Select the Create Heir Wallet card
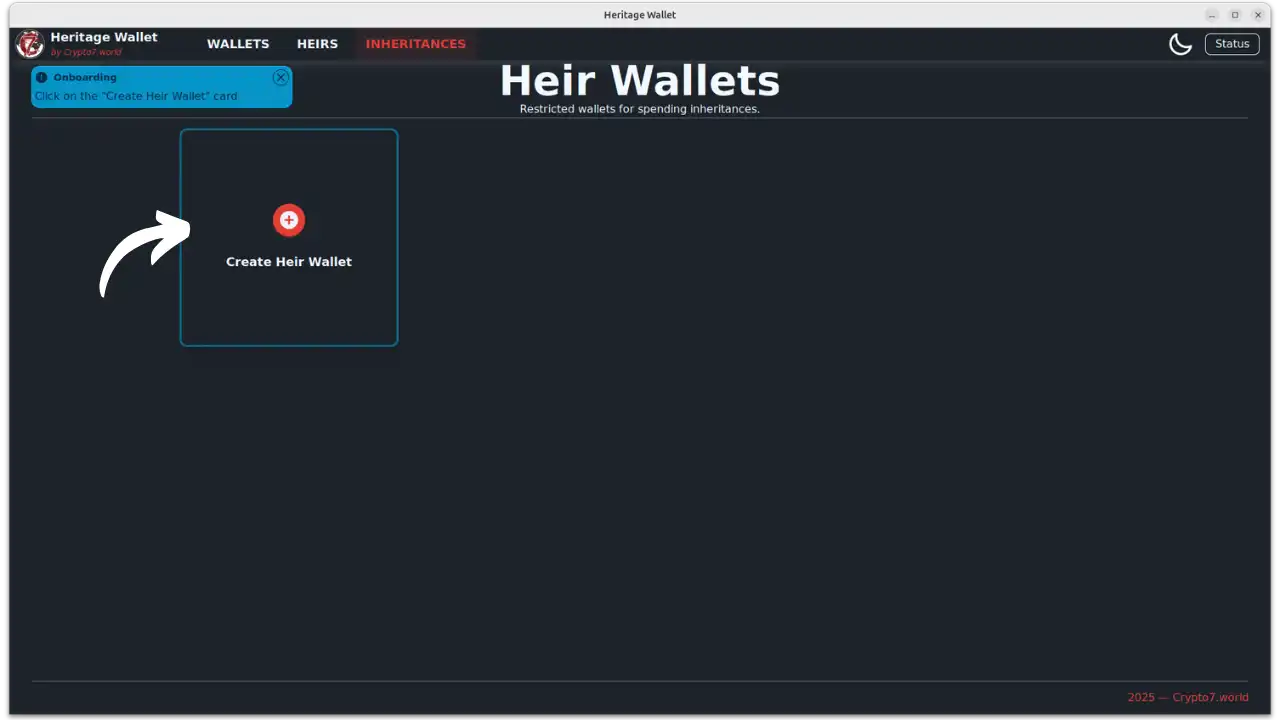Viewport: 1280px width, 720px height. click(289, 237)
